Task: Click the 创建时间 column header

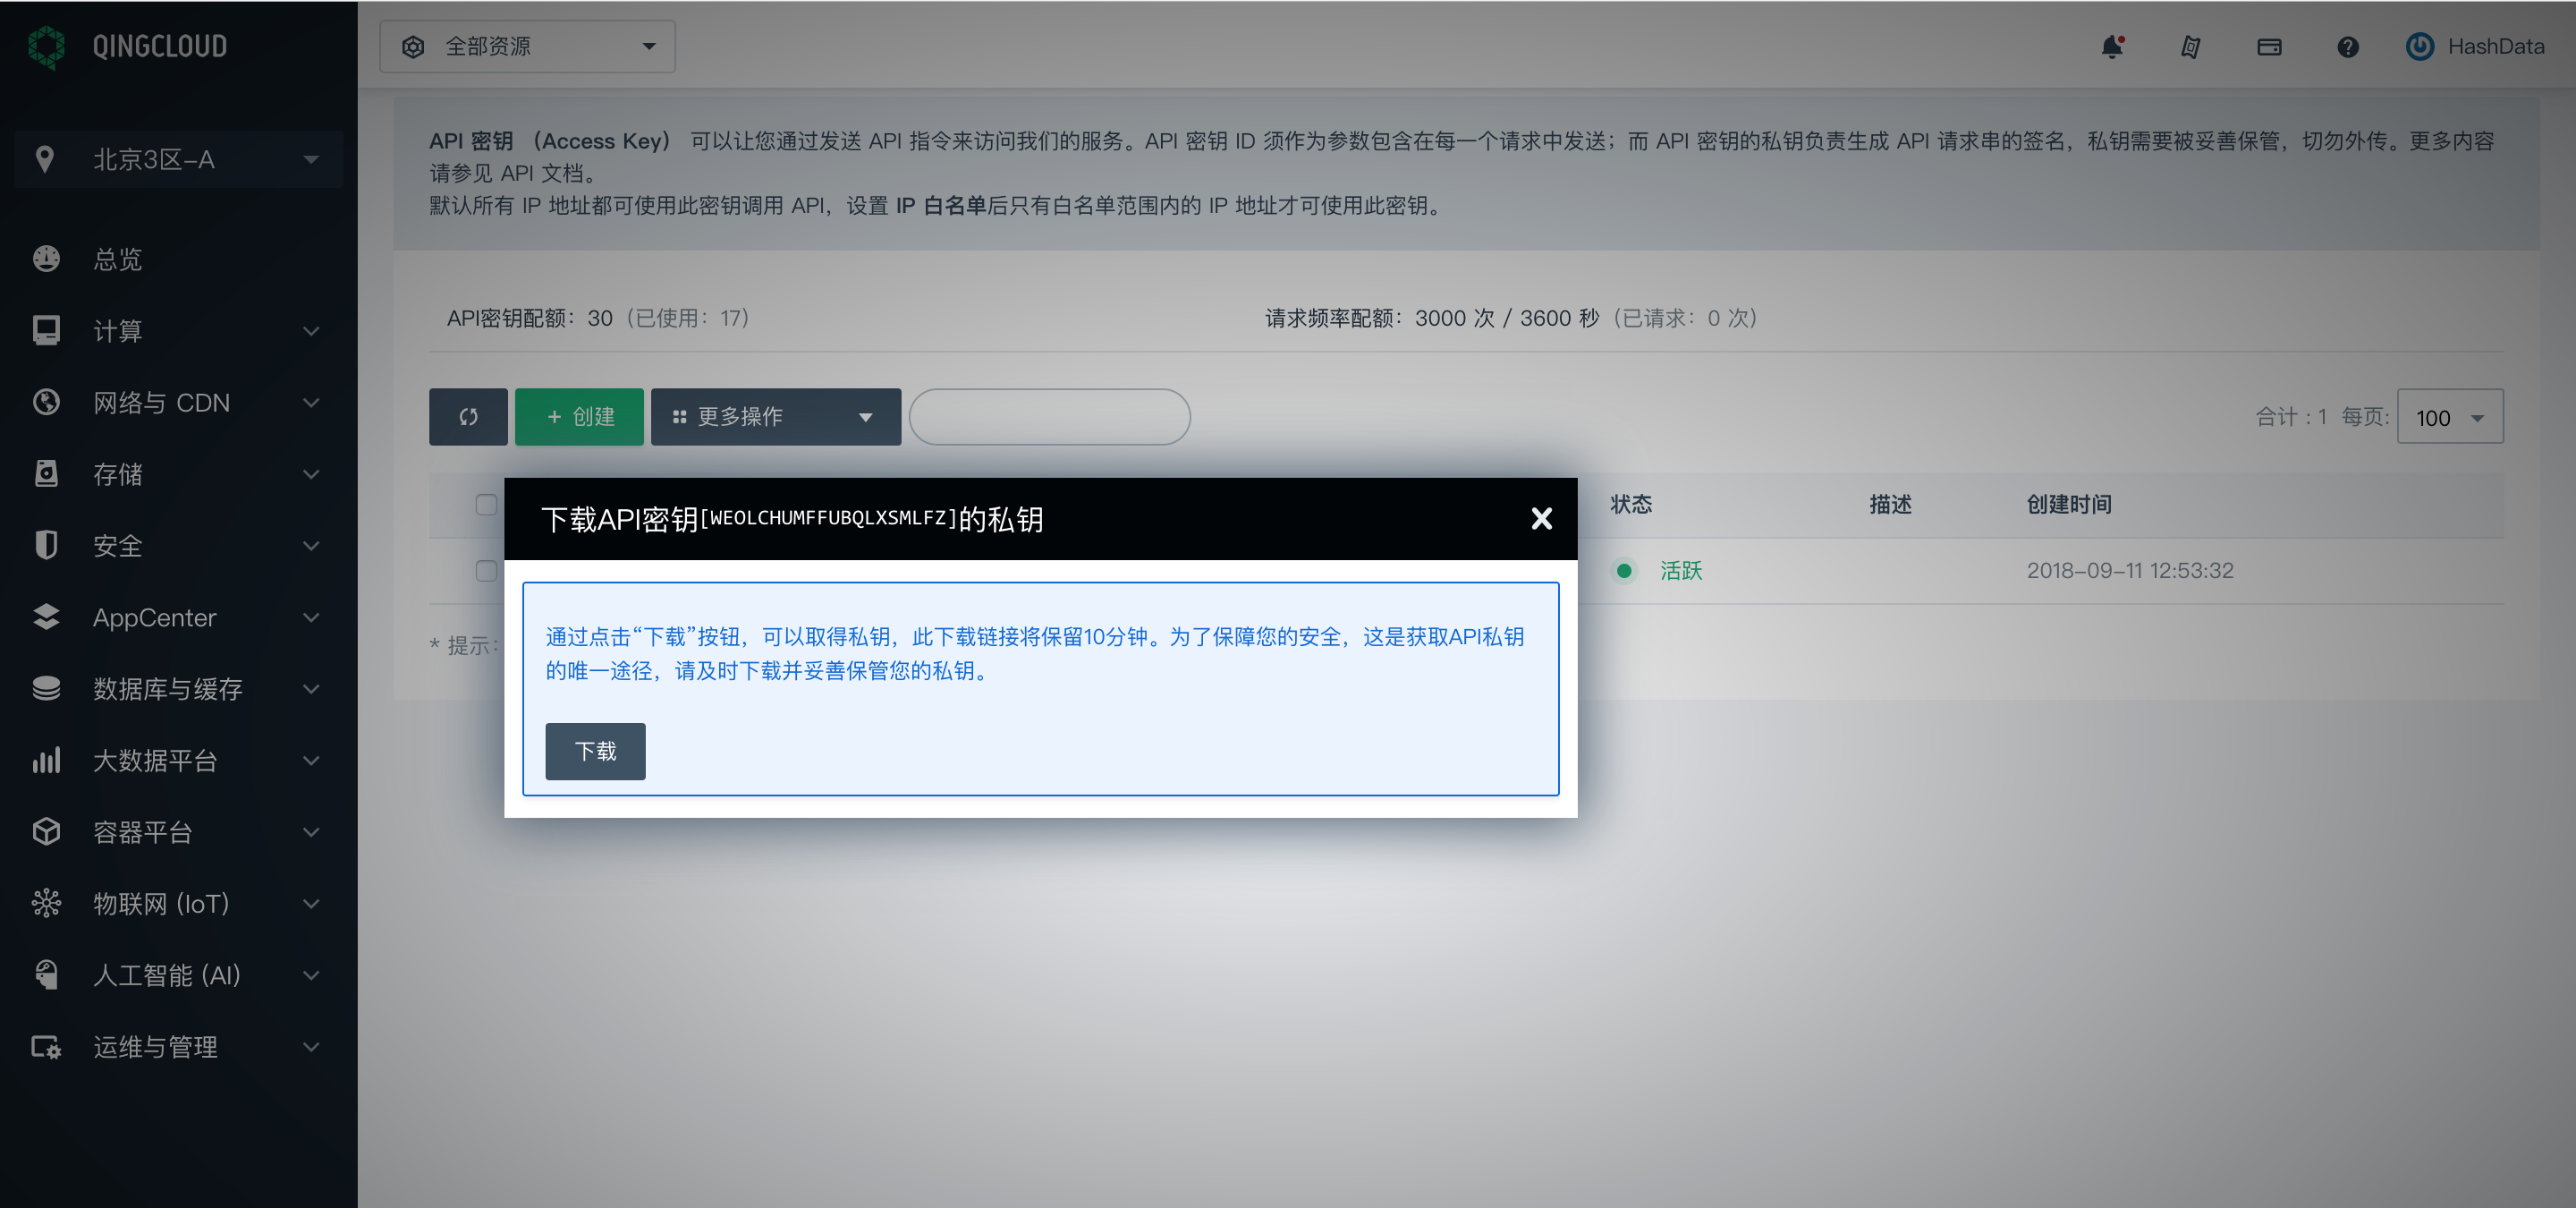Action: coord(2069,504)
